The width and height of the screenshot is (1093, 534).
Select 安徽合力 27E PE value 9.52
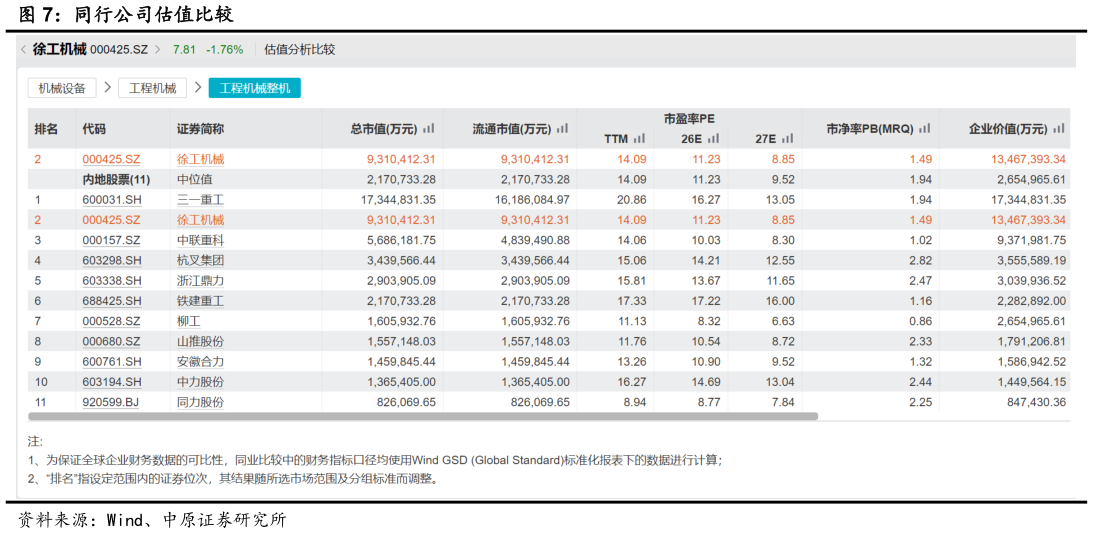[784, 362]
